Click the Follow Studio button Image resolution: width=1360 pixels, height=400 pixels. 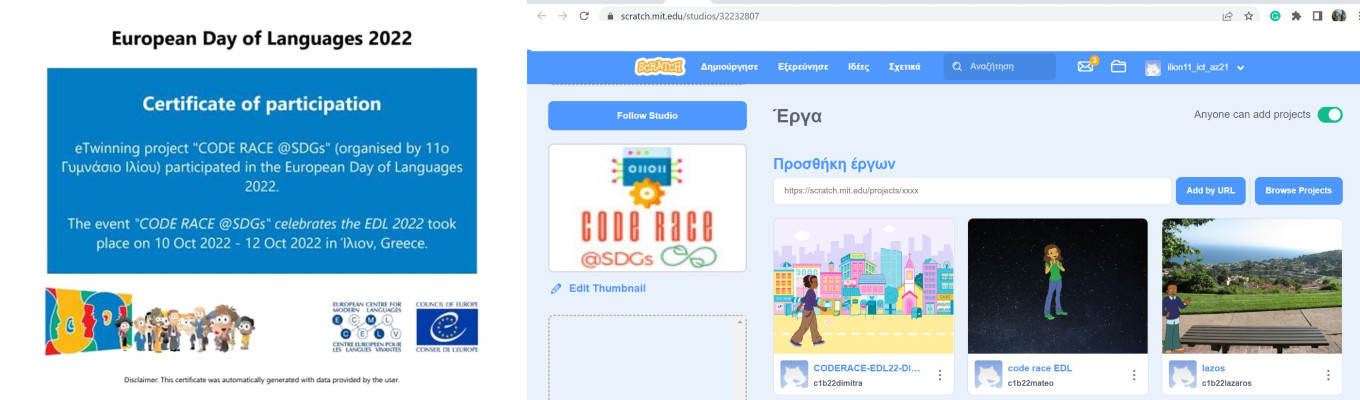pyautogui.click(x=647, y=116)
